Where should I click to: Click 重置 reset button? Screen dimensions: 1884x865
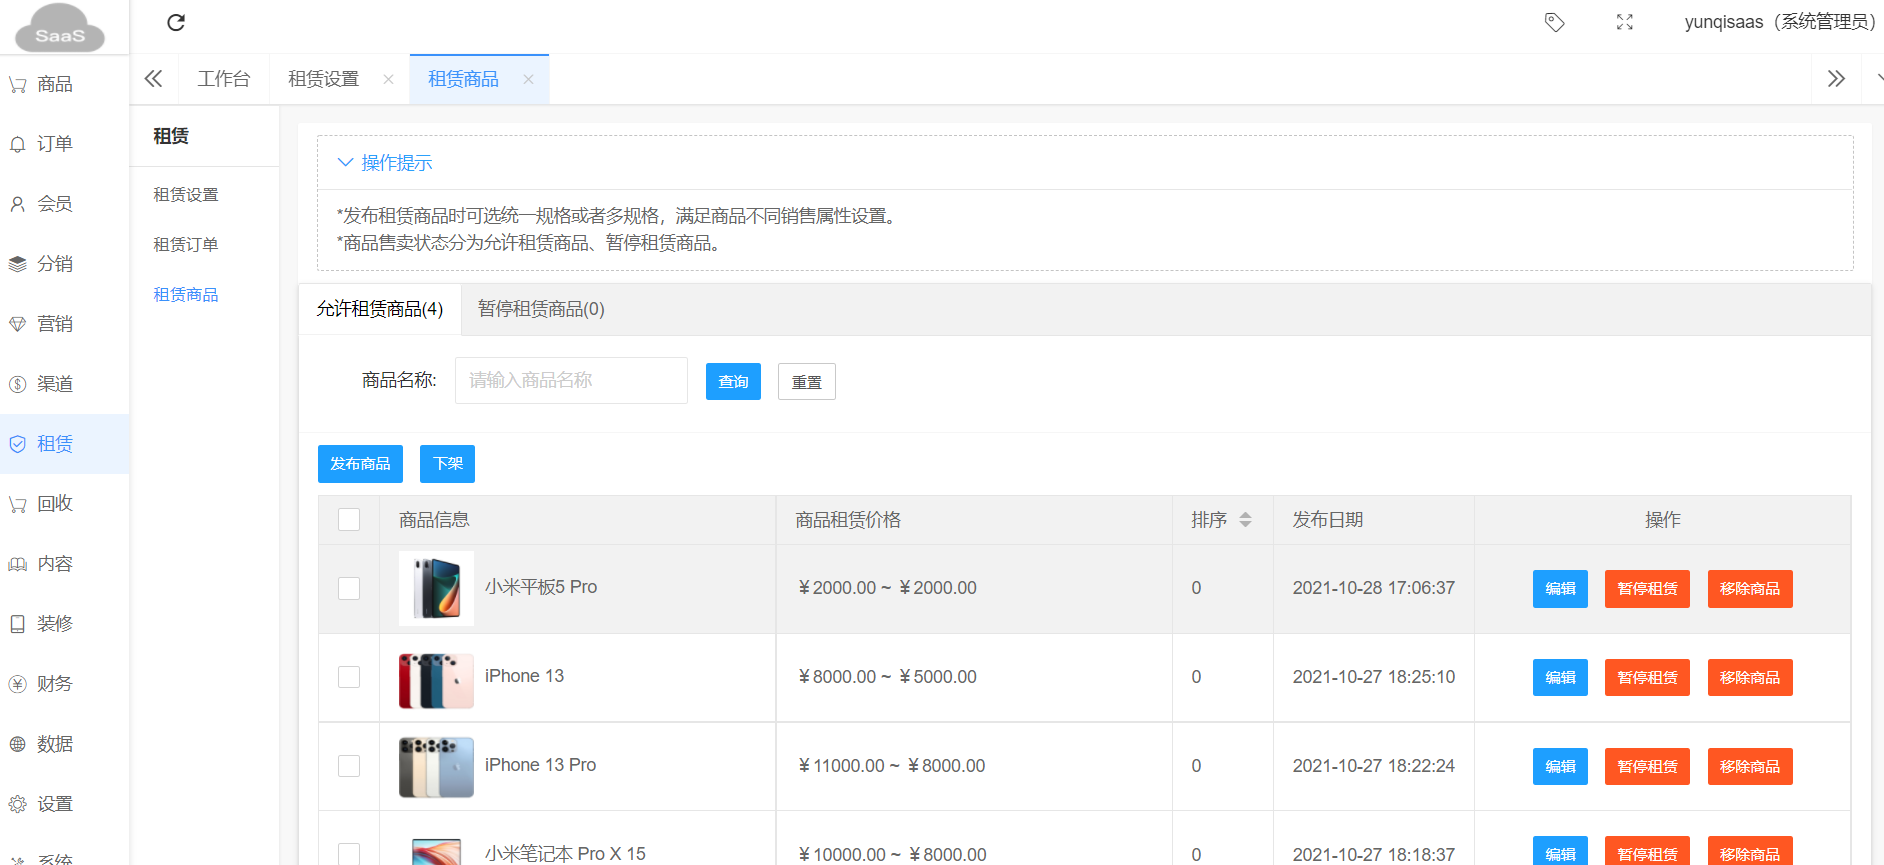pyautogui.click(x=807, y=381)
